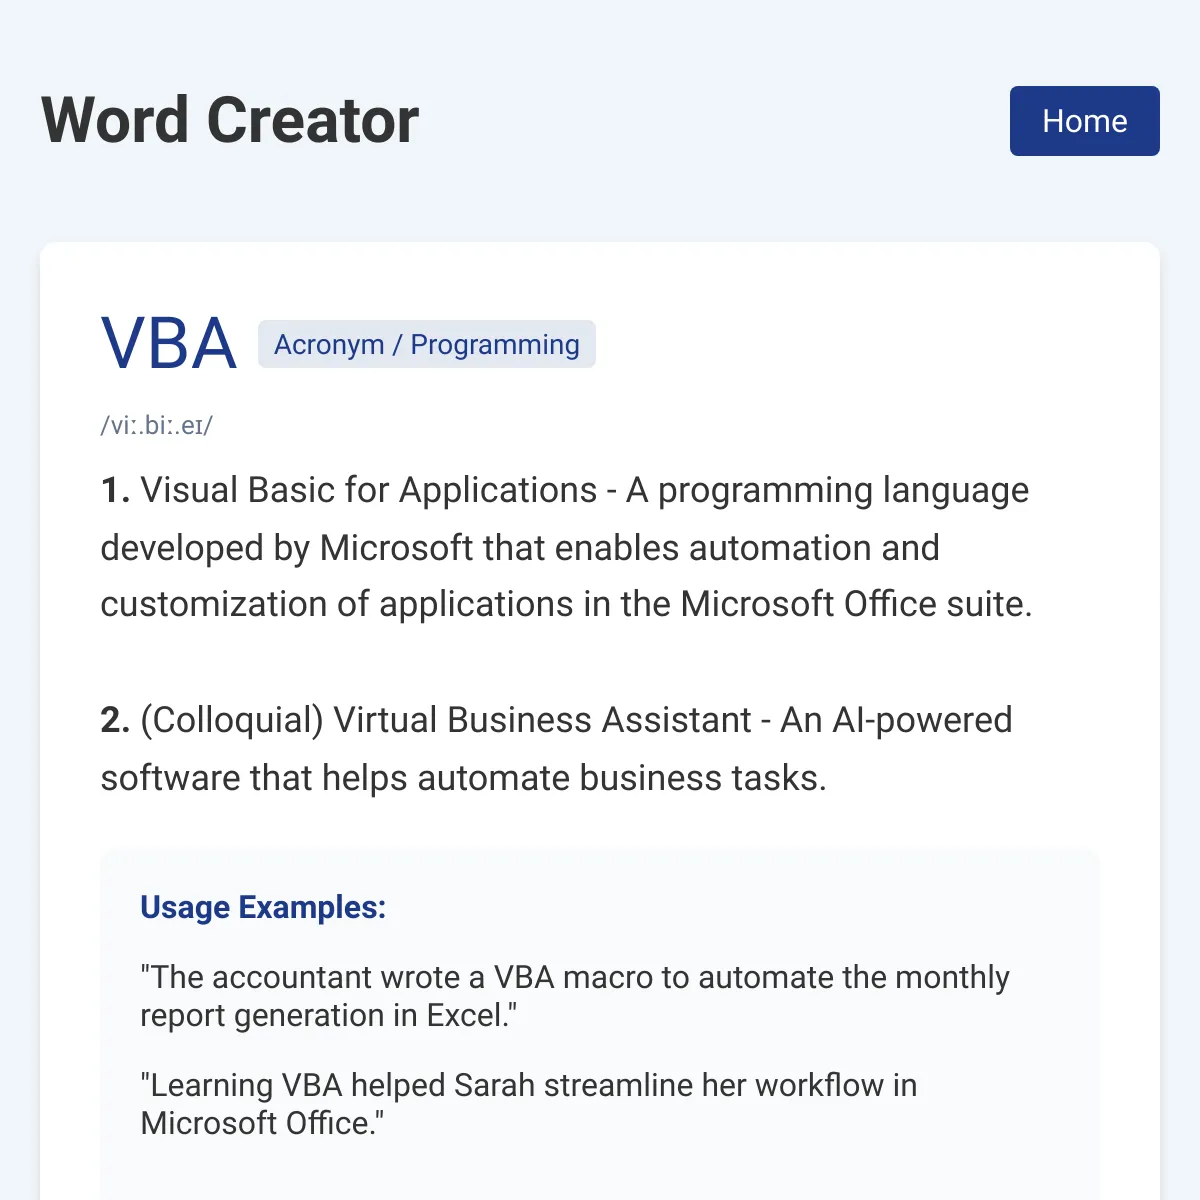Click the first definition number 1.
Image resolution: width=1200 pixels, height=1200 pixels.
coord(115,490)
